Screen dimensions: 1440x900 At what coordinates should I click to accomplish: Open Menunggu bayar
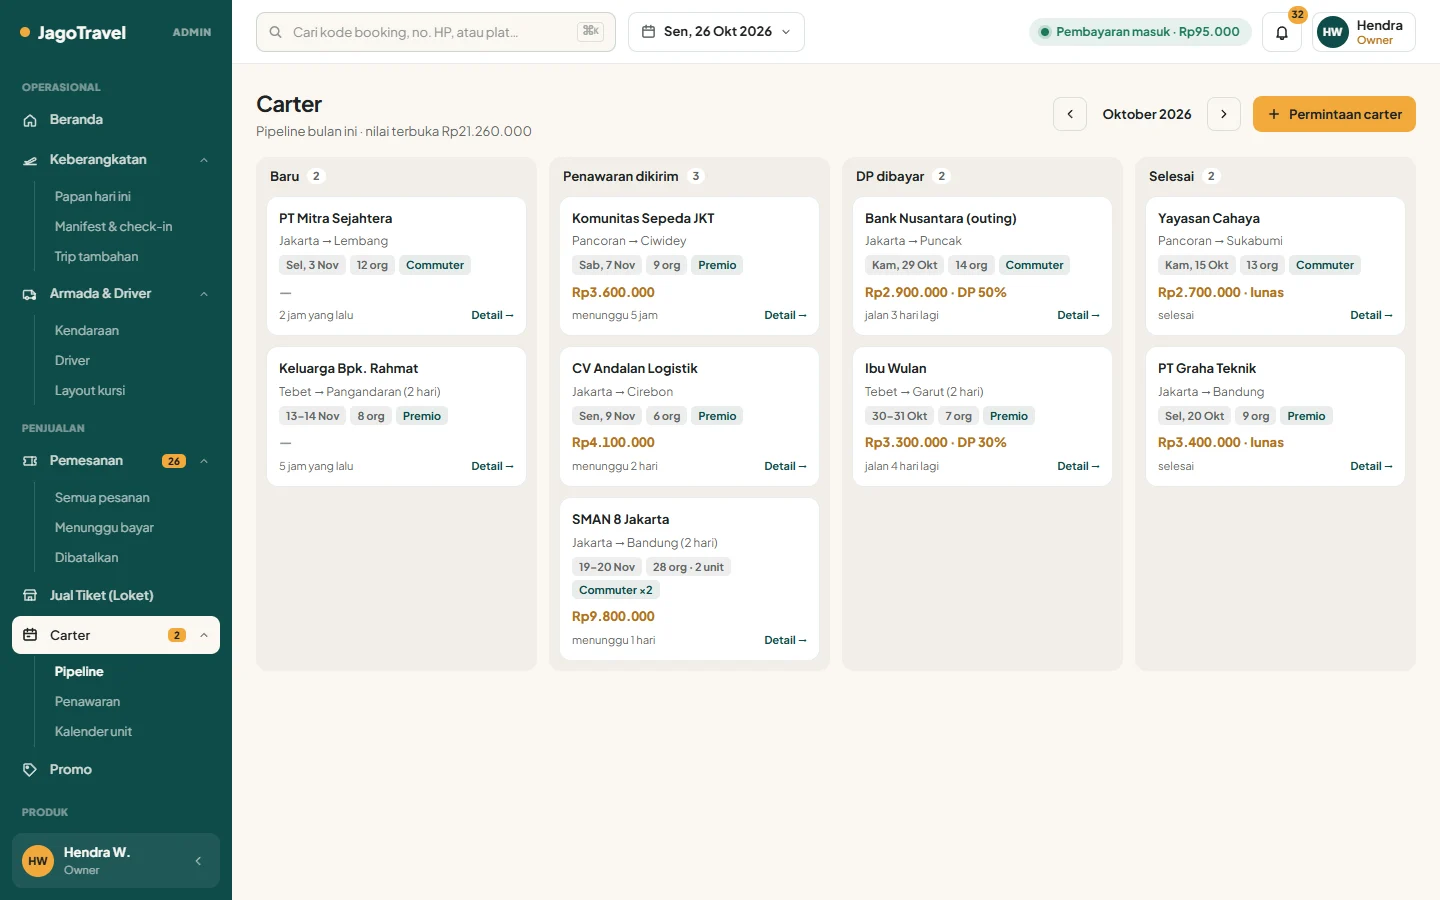click(104, 528)
